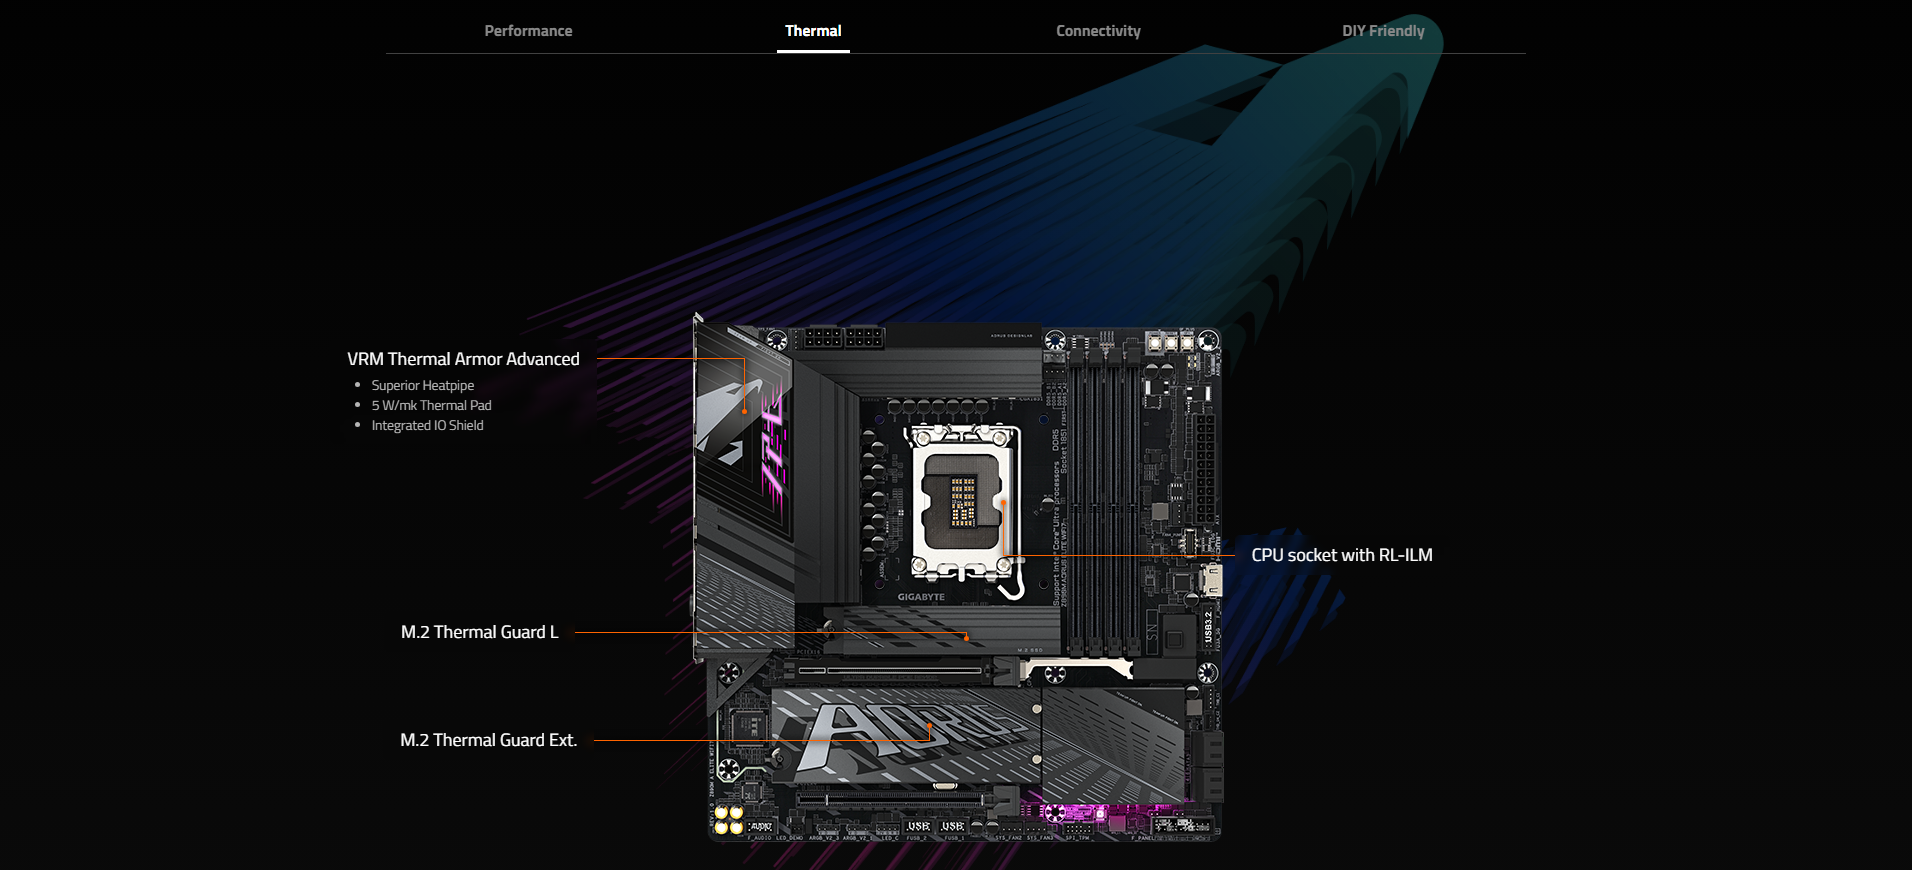The width and height of the screenshot is (1912, 870).
Task: Select the M.2 Thermal Guard Ext. label
Action: [488, 740]
